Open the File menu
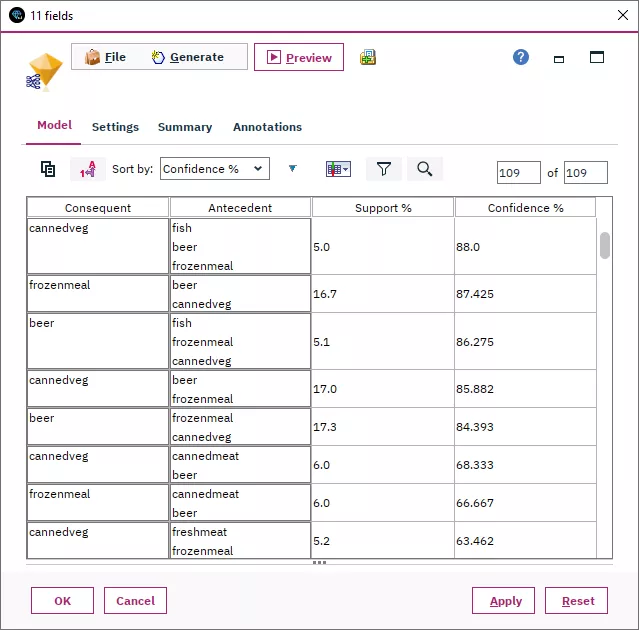639x630 pixels. pos(106,57)
